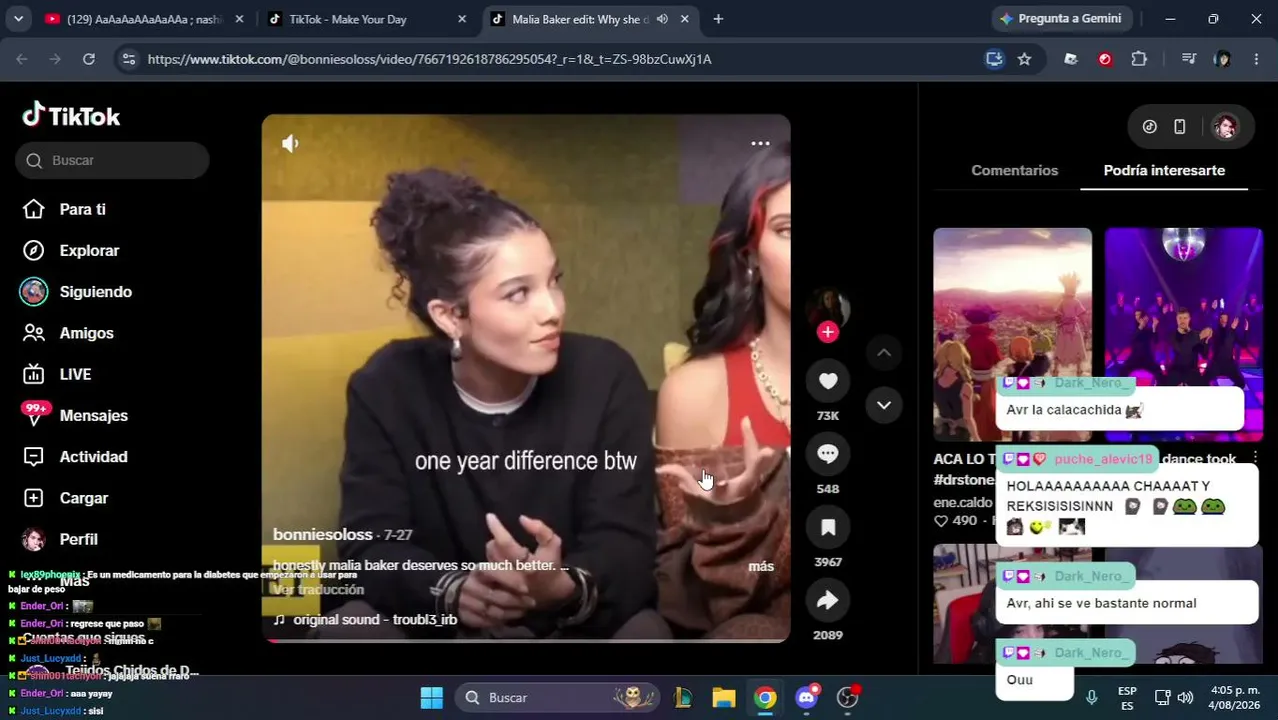Go to the previous video with up chevron
The height and width of the screenshot is (720, 1278).
click(884, 352)
